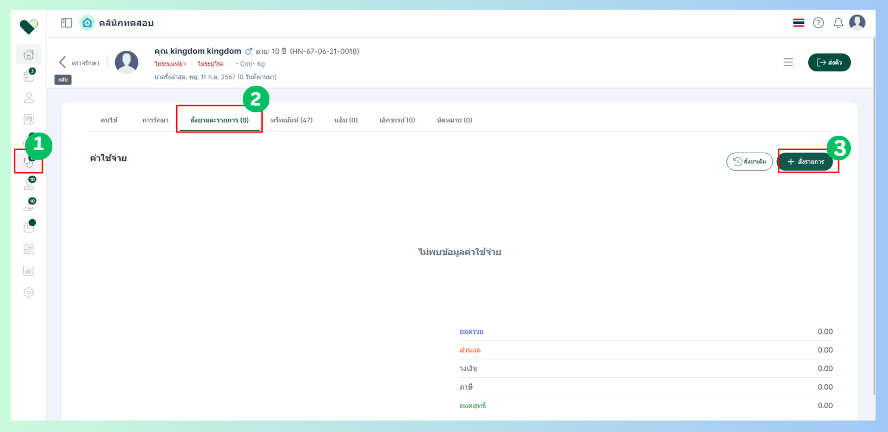888x432 pixels.
Task: Open the Home icon in the sidebar
Action: click(29, 54)
